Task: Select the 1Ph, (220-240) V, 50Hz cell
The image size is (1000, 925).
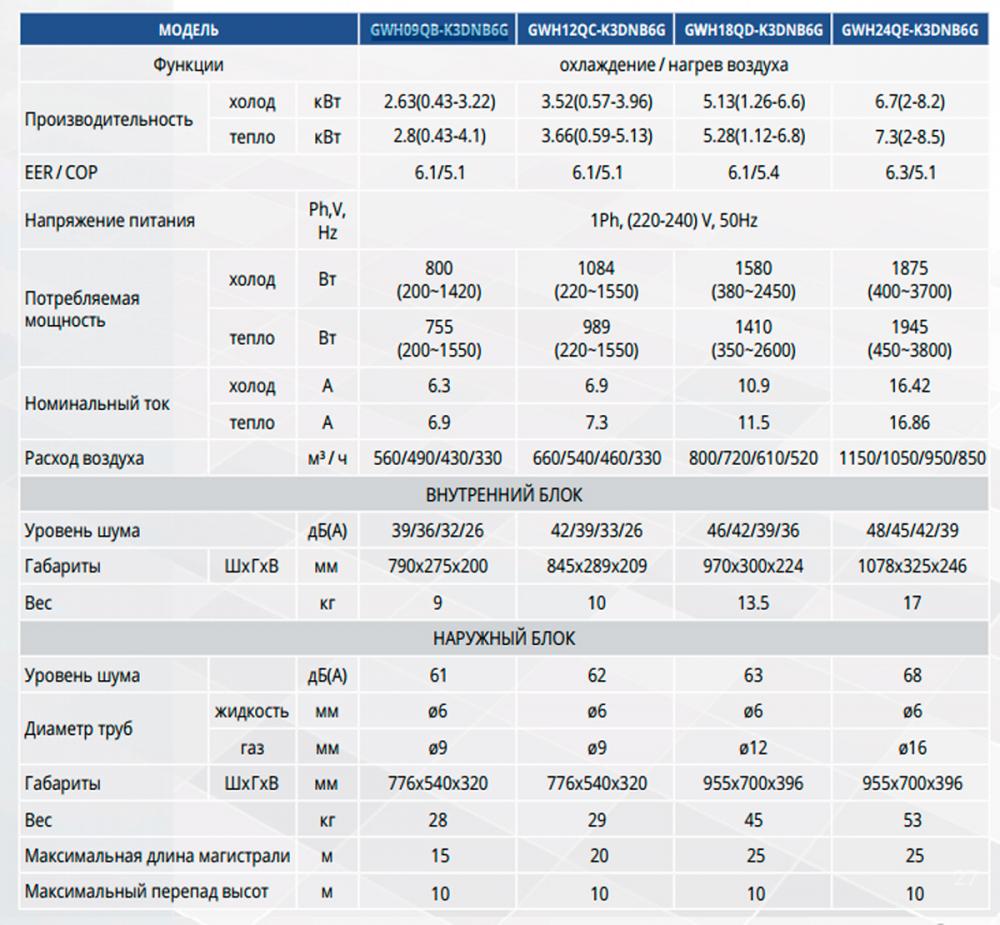Action: click(x=674, y=220)
